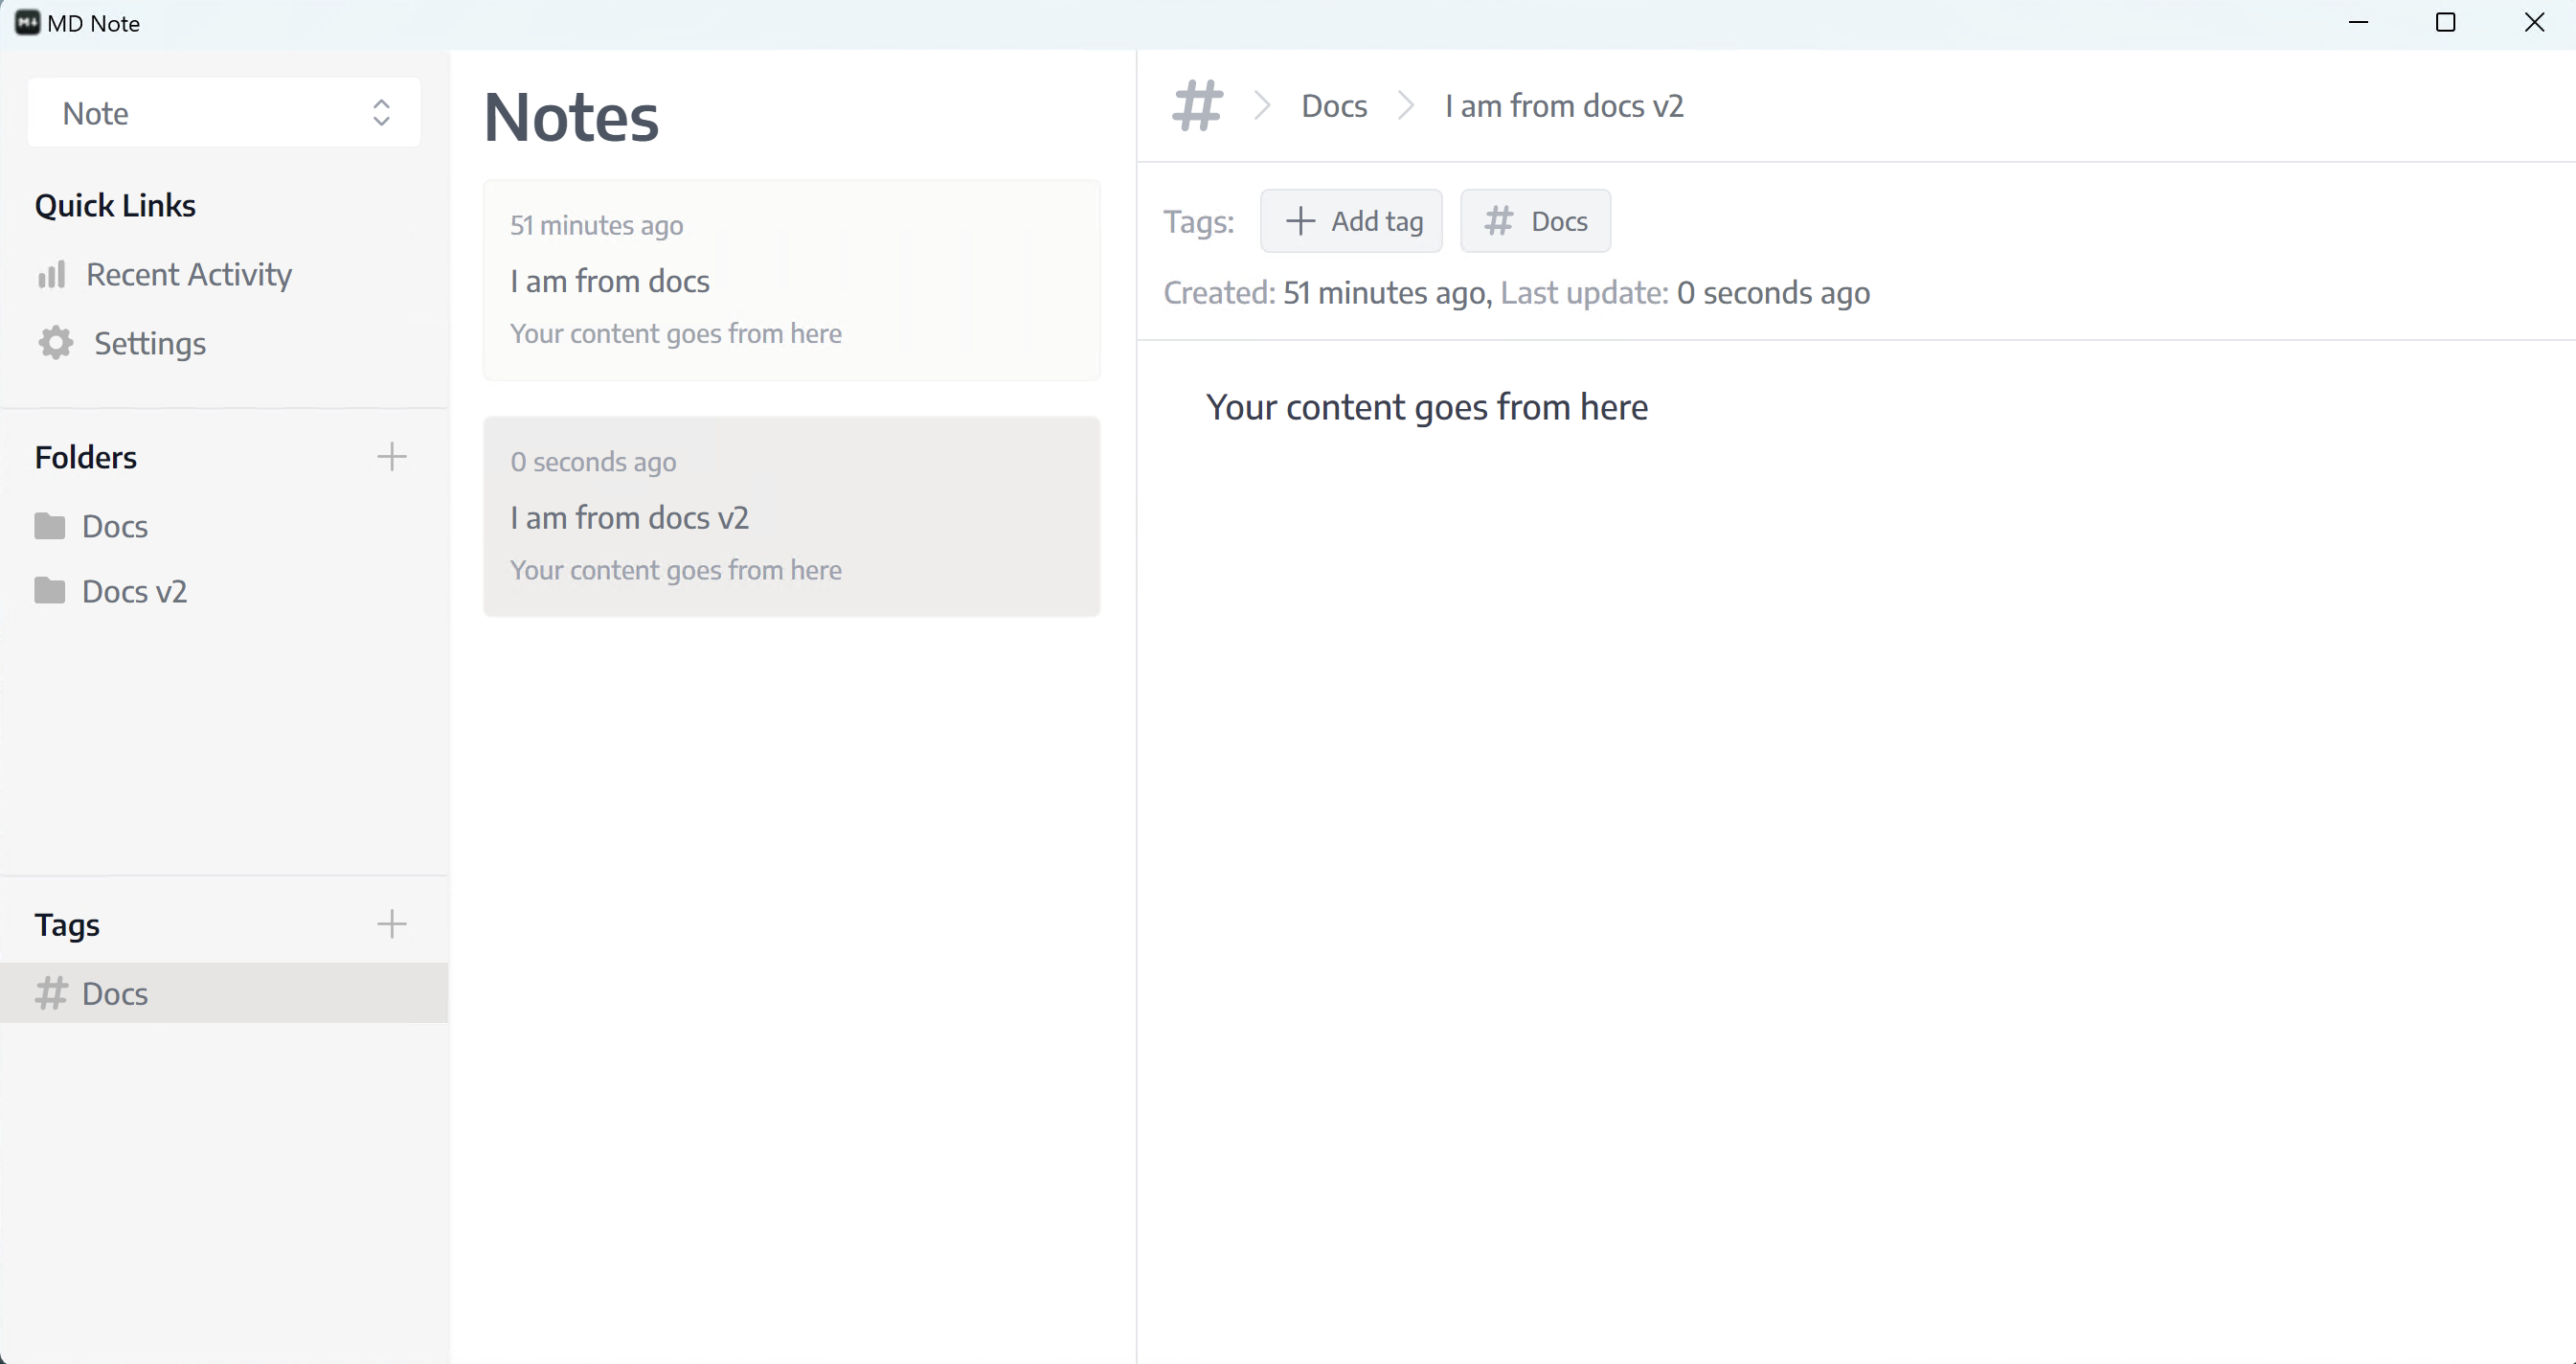This screenshot has height=1364, width=2576.
Task: Click the MD Note app logo
Action: pos(26,22)
